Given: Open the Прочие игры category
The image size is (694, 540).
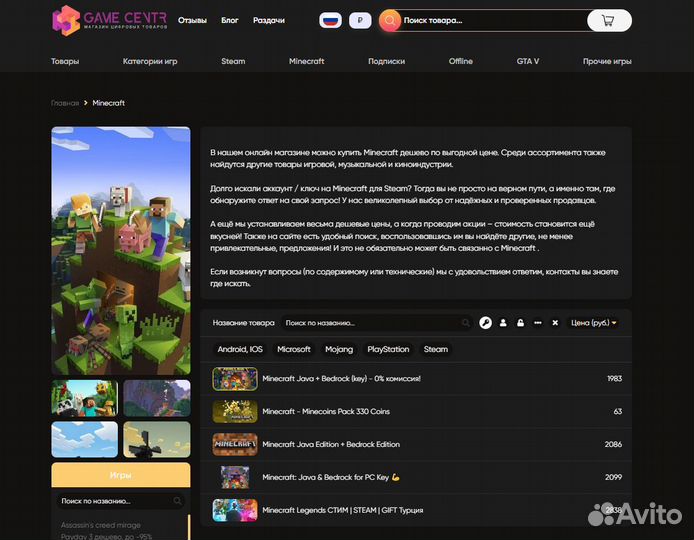Looking at the screenshot, I should pyautogui.click(x=607, y=61).
